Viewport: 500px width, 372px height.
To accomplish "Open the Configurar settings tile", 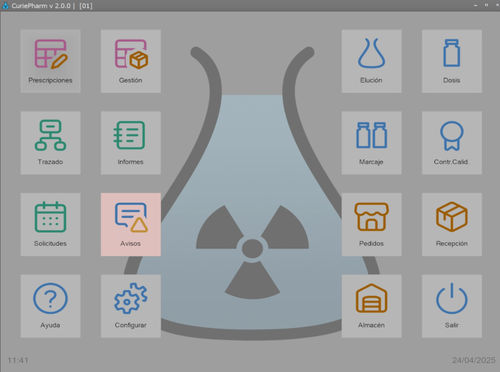I will pos(131,306).
